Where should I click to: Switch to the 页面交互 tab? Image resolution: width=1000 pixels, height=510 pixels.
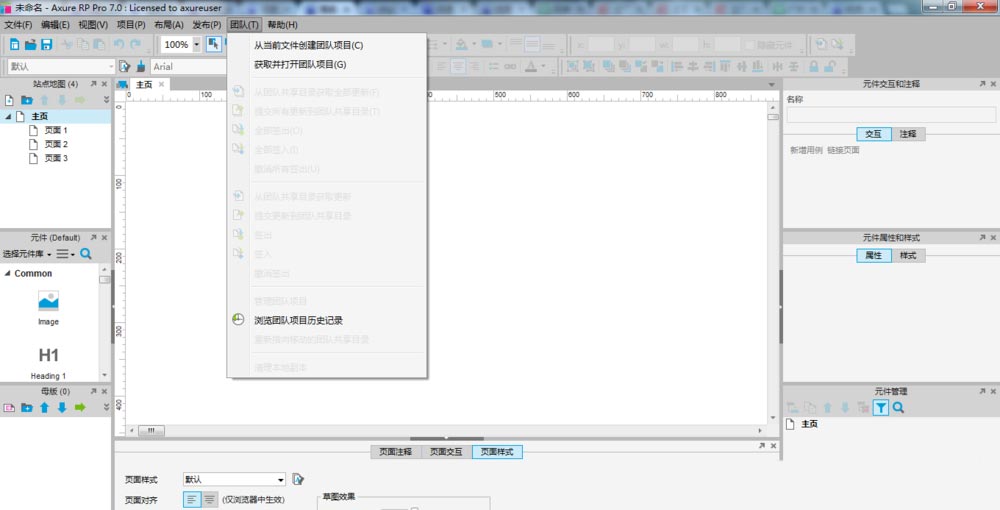446,451
